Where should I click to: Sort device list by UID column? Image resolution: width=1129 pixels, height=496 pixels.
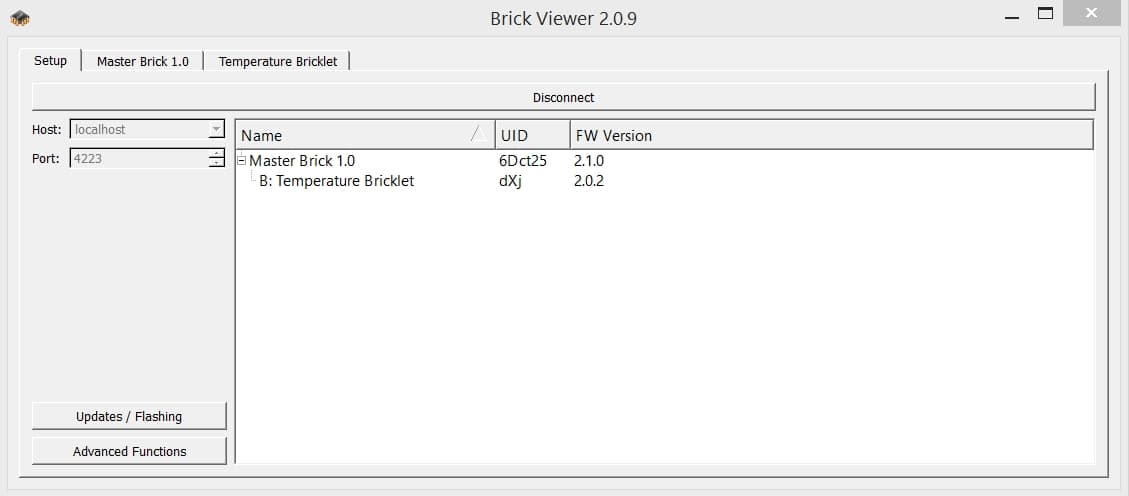pos(532,135)
